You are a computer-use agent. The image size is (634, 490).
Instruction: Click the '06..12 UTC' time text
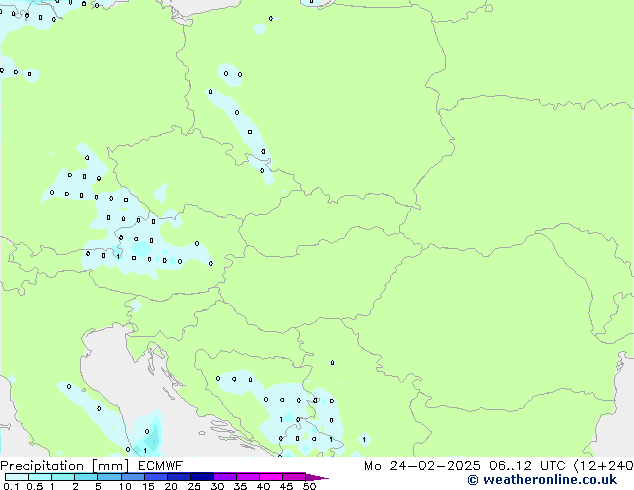pos(527,466)
